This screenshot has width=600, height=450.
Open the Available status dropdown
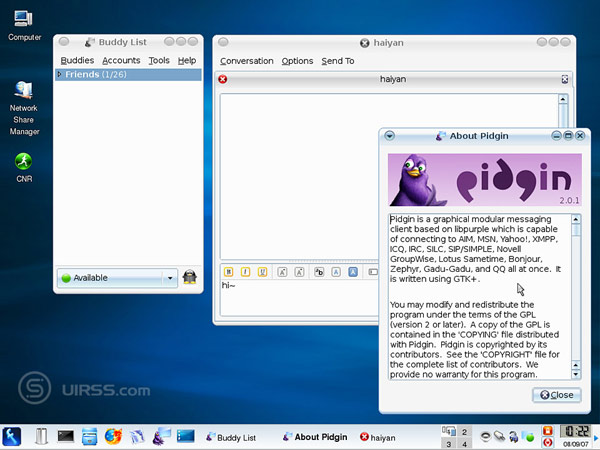click(x=170, y=278)
